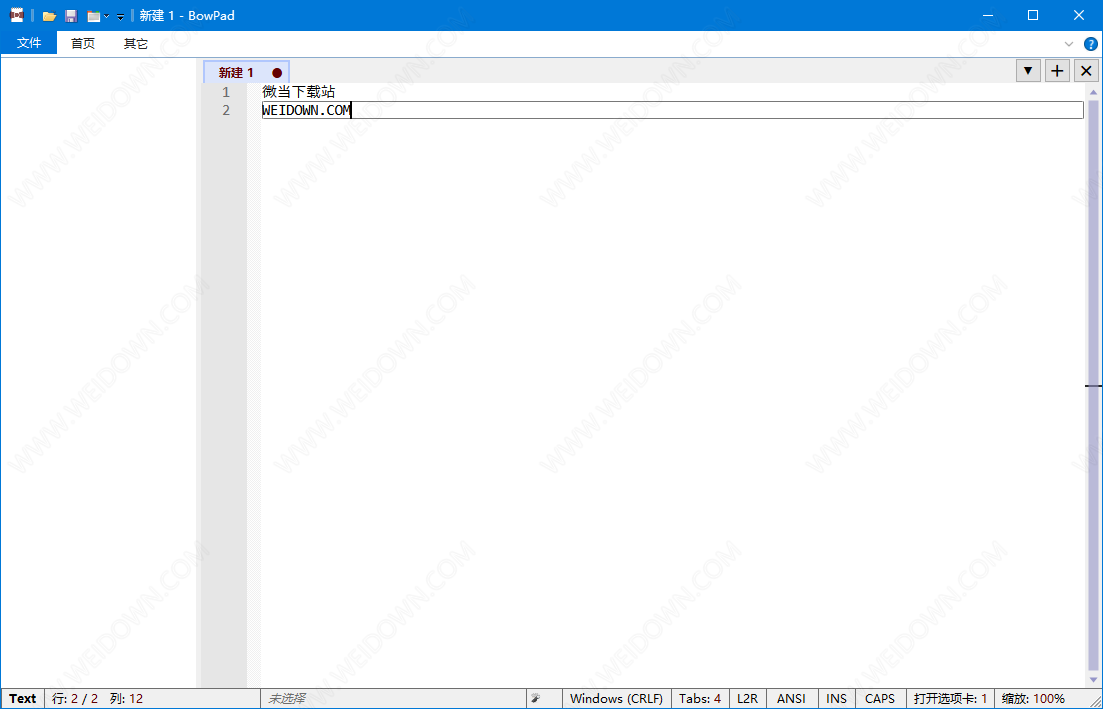Click the CAPS lock indicator in status bar
The image size is (1103, 709).
click(x=880, y=698)
